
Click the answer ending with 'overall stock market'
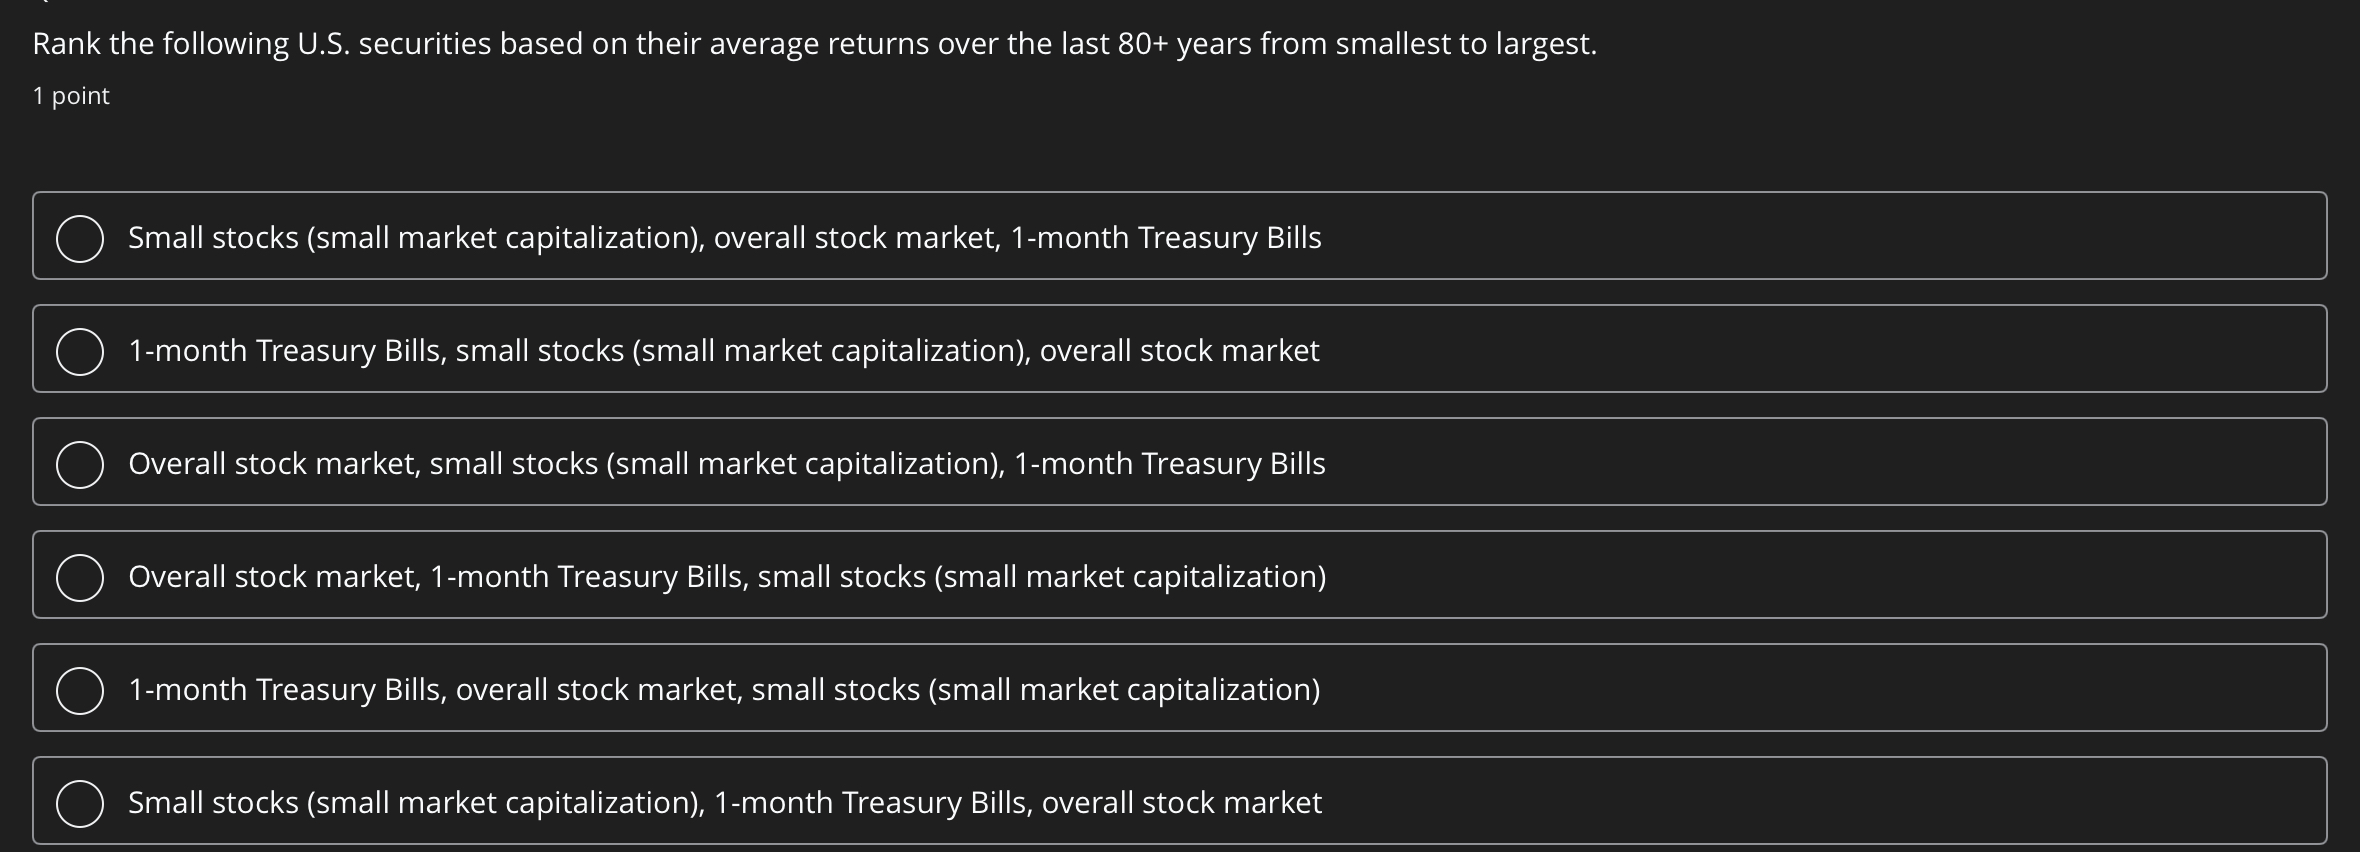pyautogui.click(x=725, y=800)
